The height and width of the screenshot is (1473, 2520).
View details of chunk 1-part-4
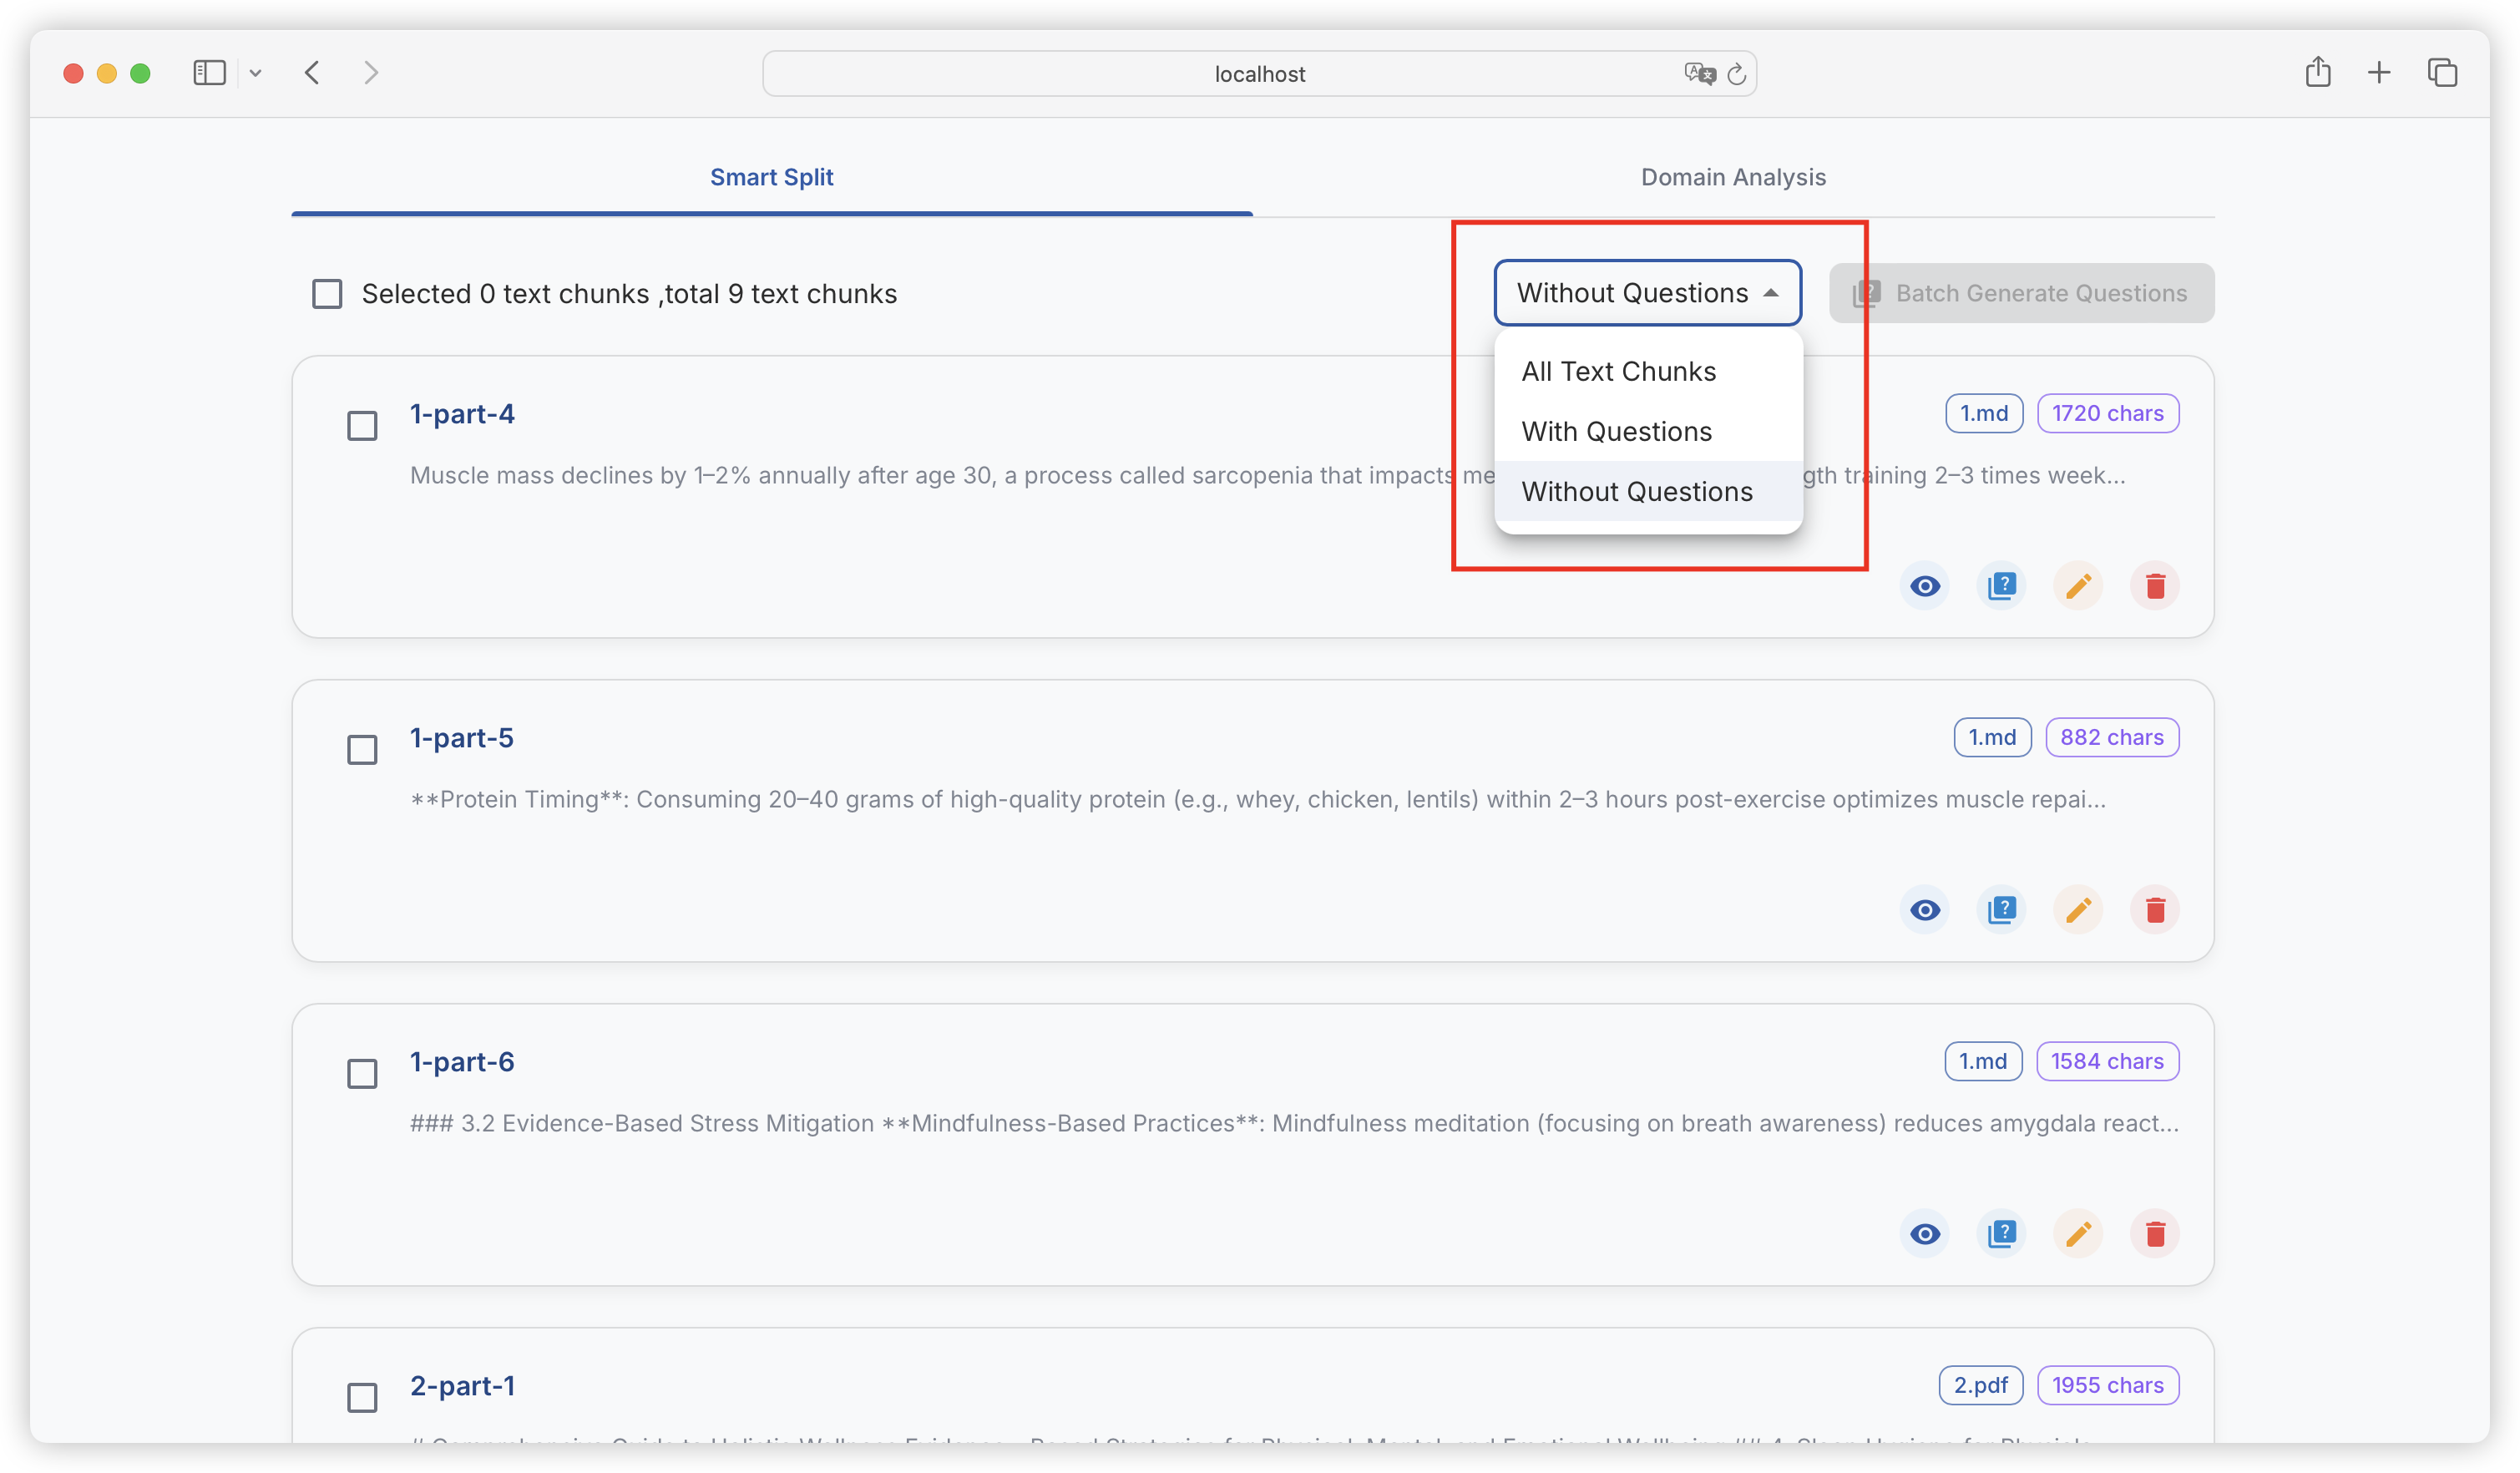coord(1924,586)
